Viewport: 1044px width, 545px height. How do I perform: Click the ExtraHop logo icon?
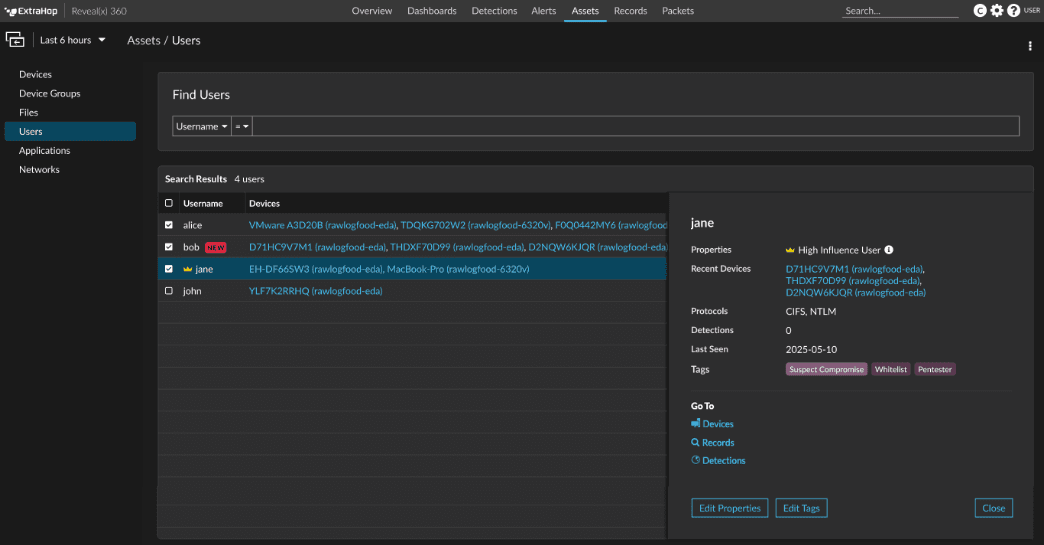pyautogui.click(x=10, y=11)
